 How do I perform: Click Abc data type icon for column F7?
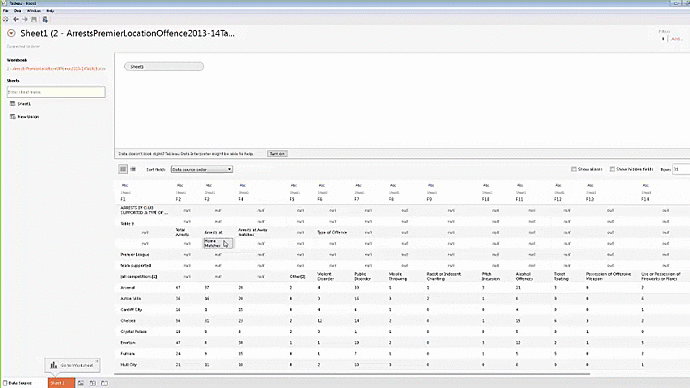pos(358,185)
